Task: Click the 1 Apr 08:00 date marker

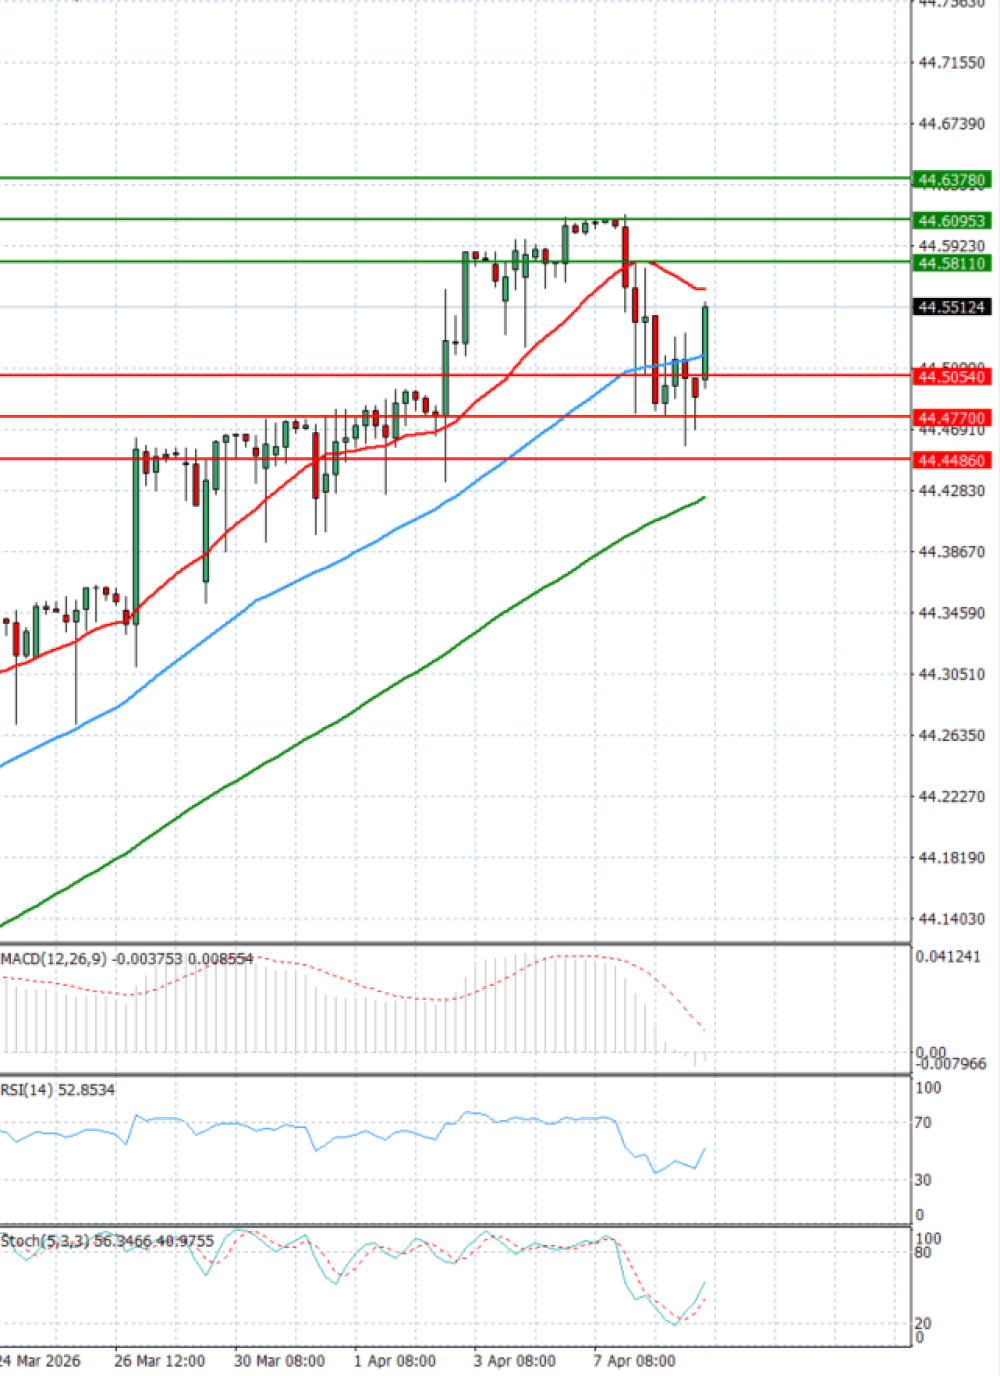Action: (x=395, y=1361)
